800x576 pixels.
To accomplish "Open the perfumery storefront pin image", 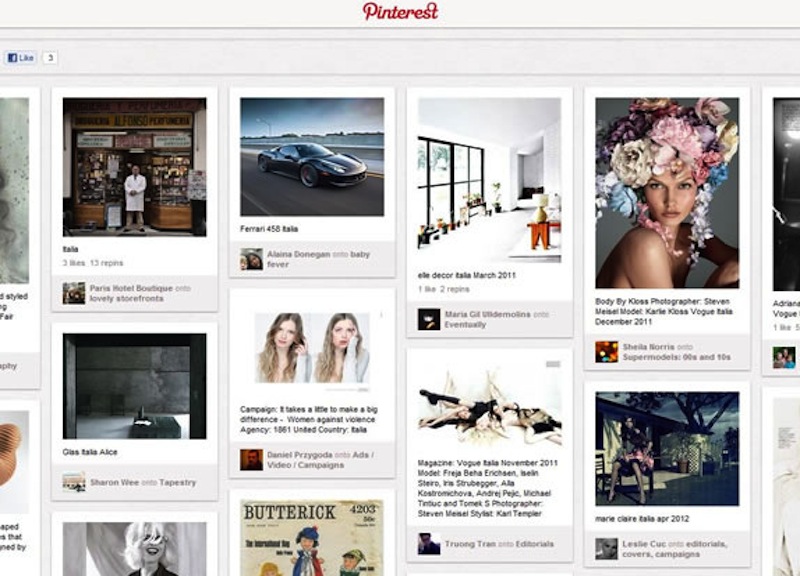I will [x=135, y=167].
